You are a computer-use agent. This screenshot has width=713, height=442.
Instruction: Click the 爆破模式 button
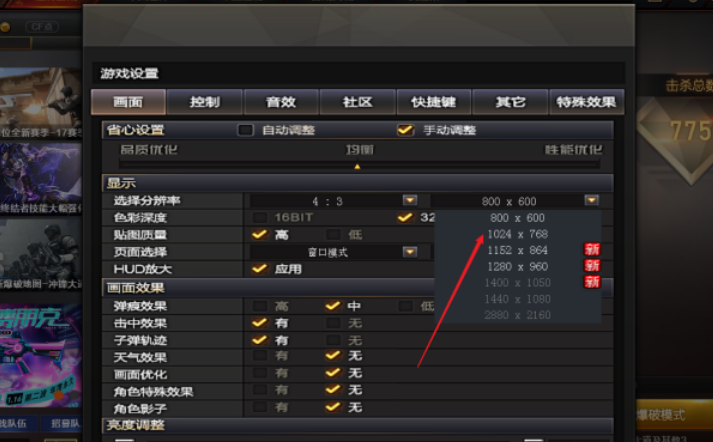674,414
